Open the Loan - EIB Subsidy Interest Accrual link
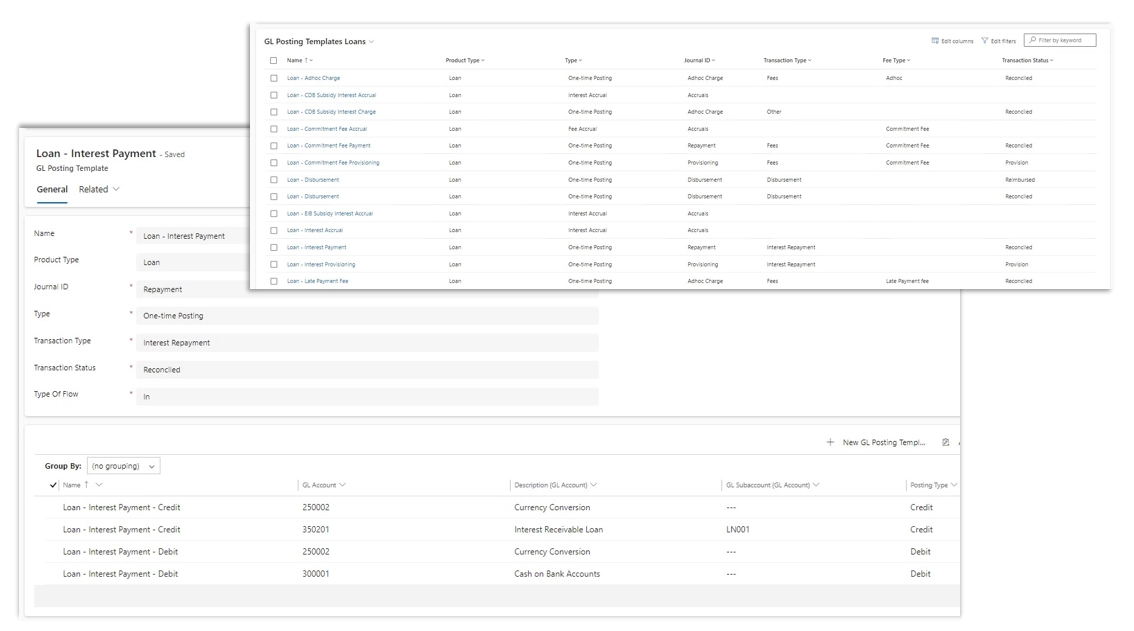This screenshot has height=631, width=1134. click(x=330, y=213)
